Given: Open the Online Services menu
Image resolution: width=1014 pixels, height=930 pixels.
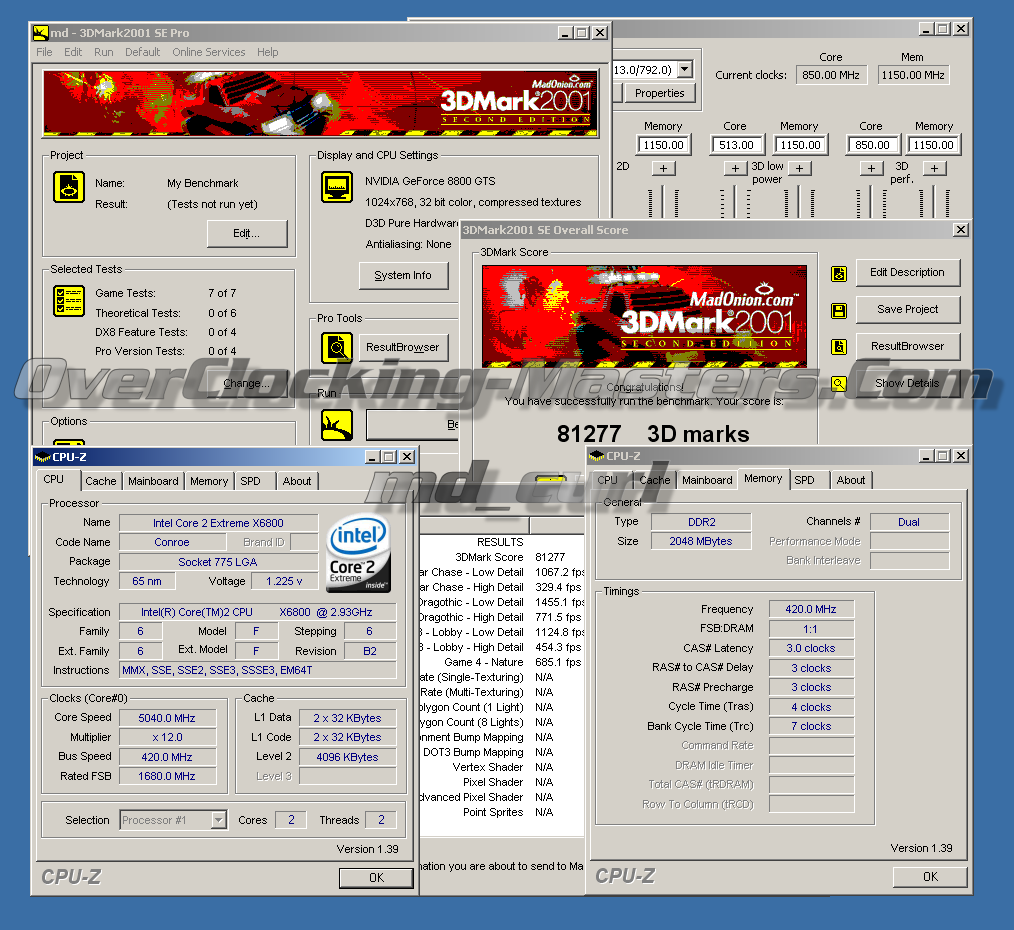Looking at the screenshot, I should coord(208,52).
